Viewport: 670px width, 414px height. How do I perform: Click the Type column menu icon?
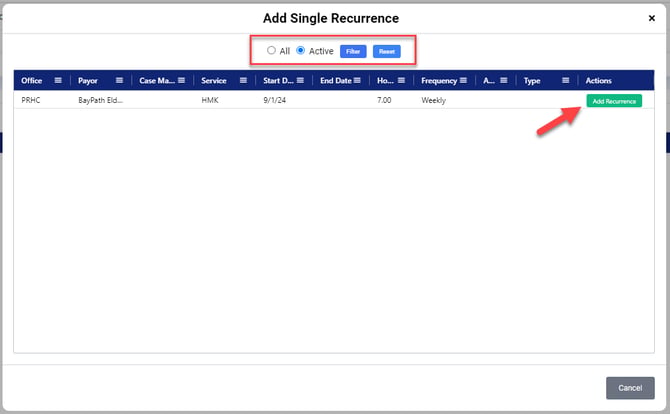tap(565, 81)
